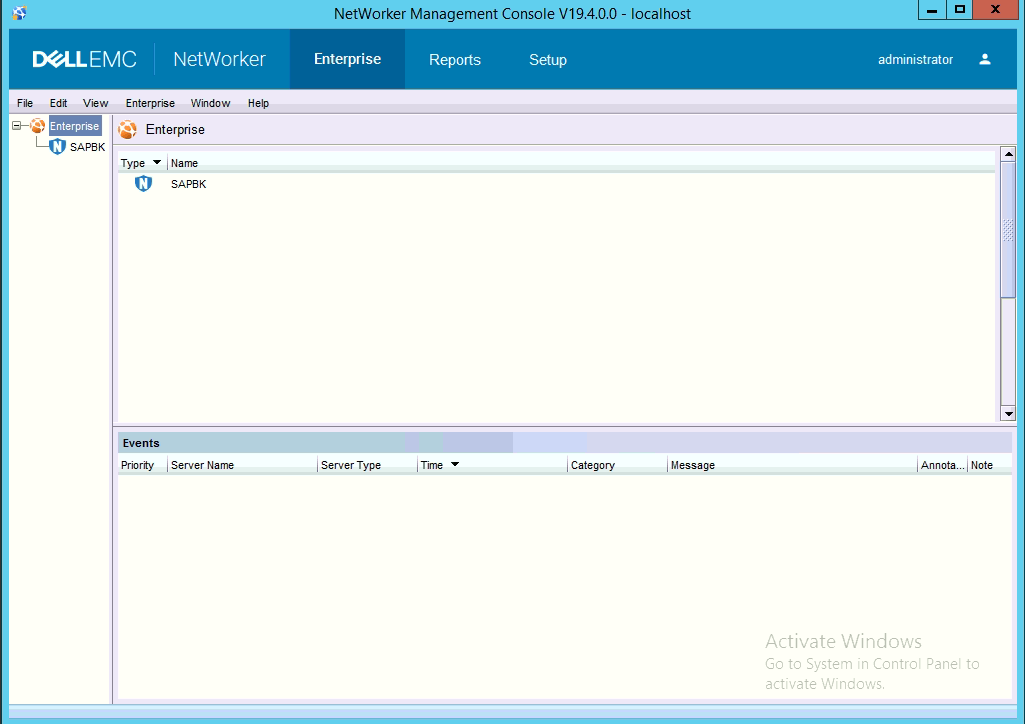This screenshot has width=1025, height=724.
Task: Click the Enterprise globe icon in tree
Action: pos(38,126)
